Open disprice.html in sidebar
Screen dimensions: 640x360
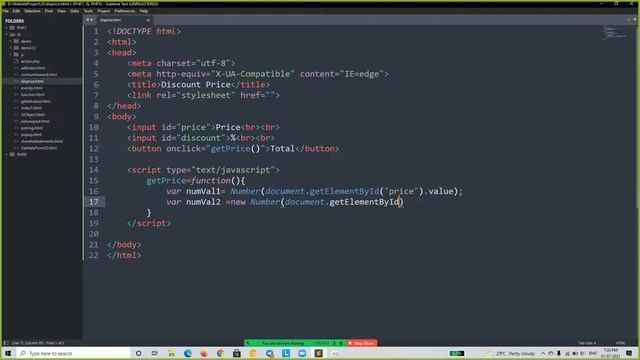click(32, 81)
